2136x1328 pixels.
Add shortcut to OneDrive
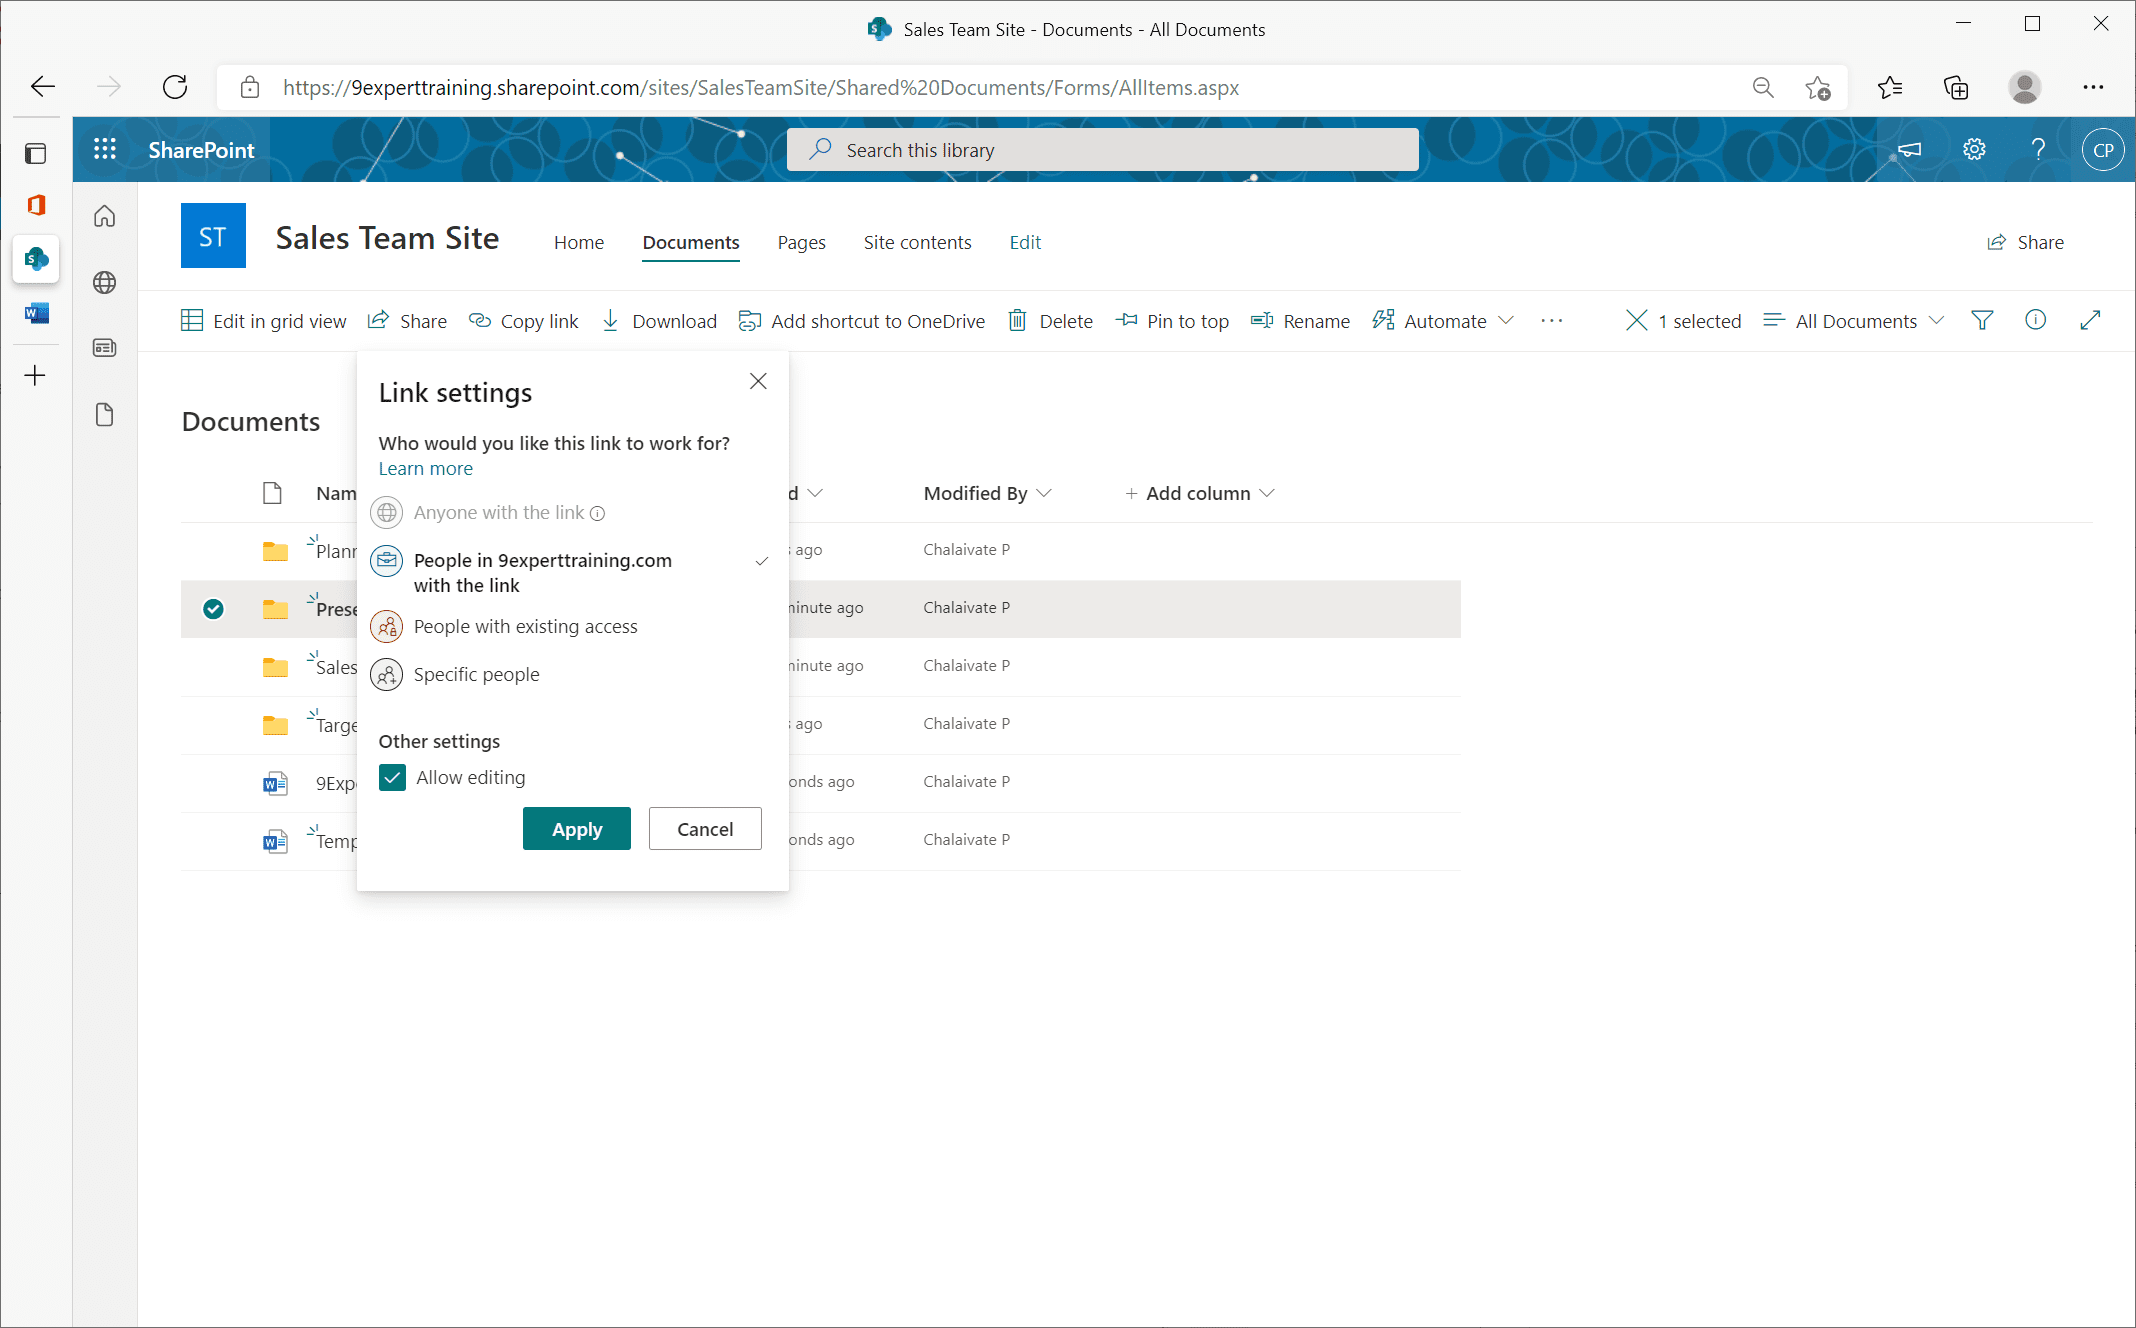click(861, 320)
